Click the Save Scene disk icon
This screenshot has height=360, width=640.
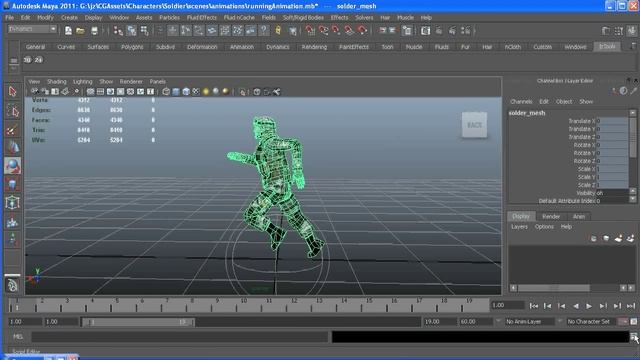[94, 31]
